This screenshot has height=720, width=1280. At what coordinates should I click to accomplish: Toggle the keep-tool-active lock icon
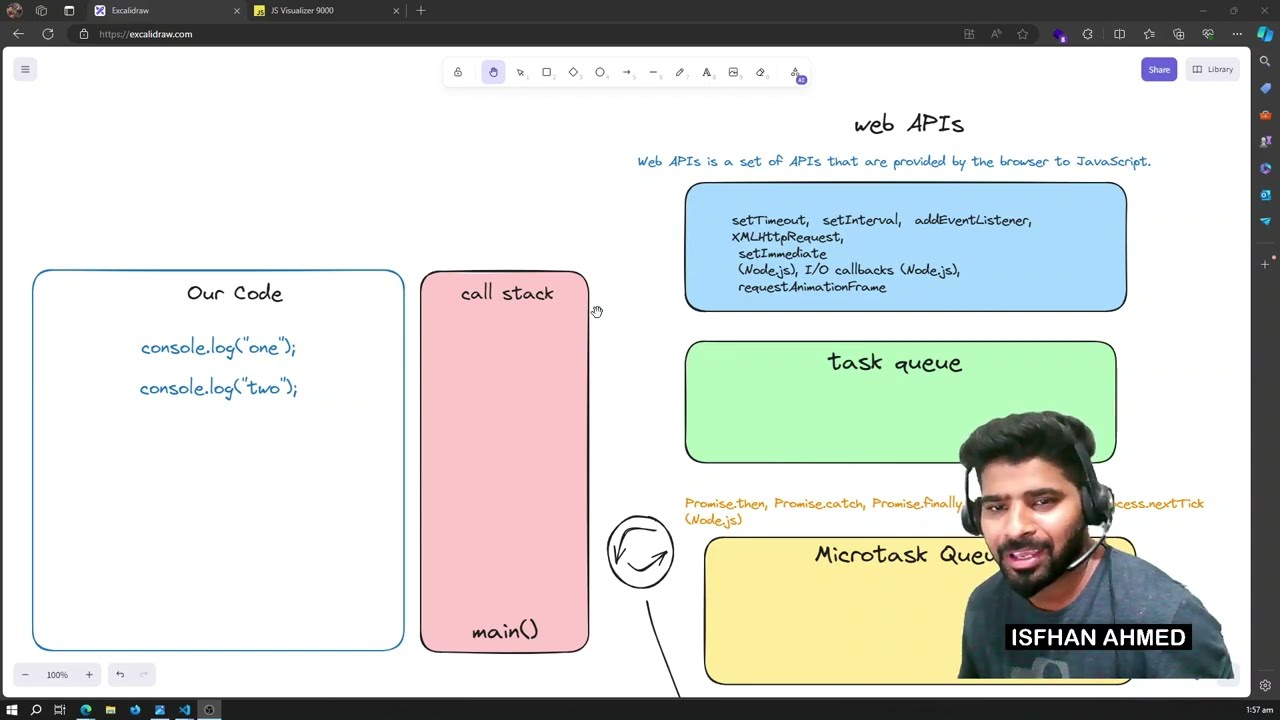(458, 72)
